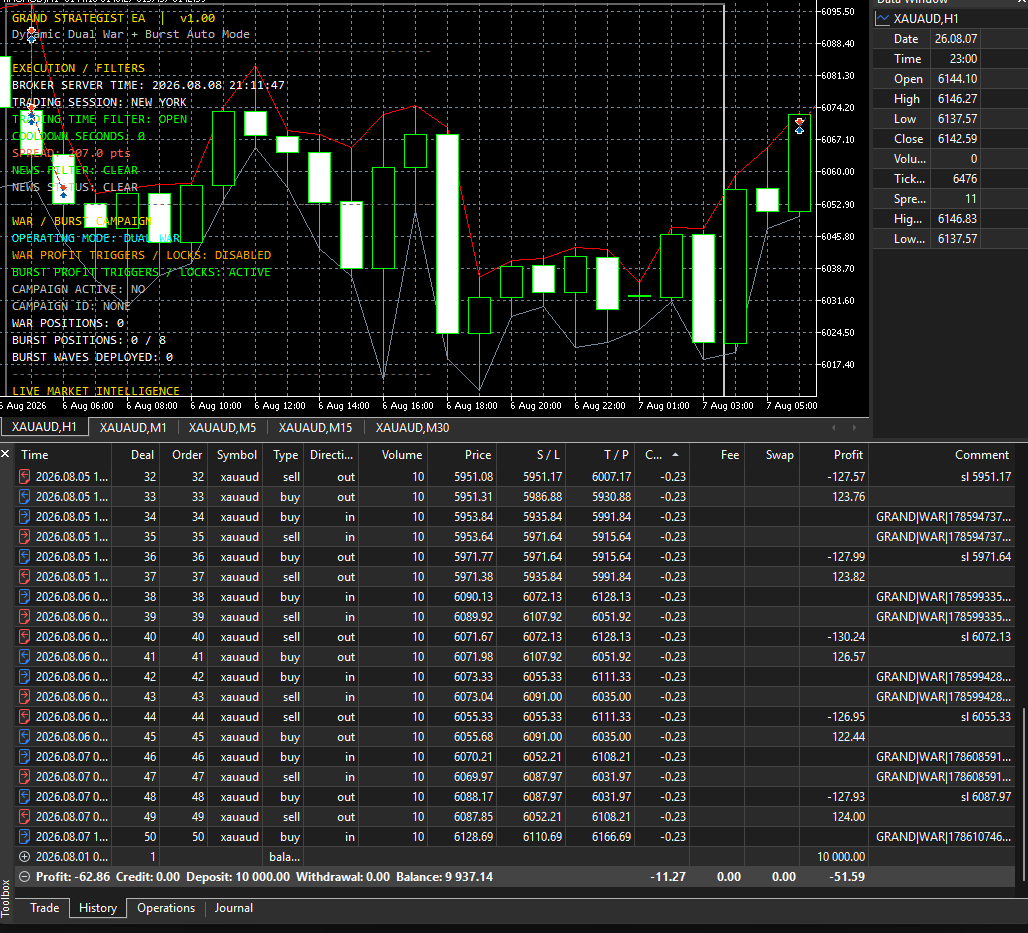Select the High value 6146.27 in Data Window
Image resolution: width=1028 pixels, height=933 pixels.
point(957,98)
